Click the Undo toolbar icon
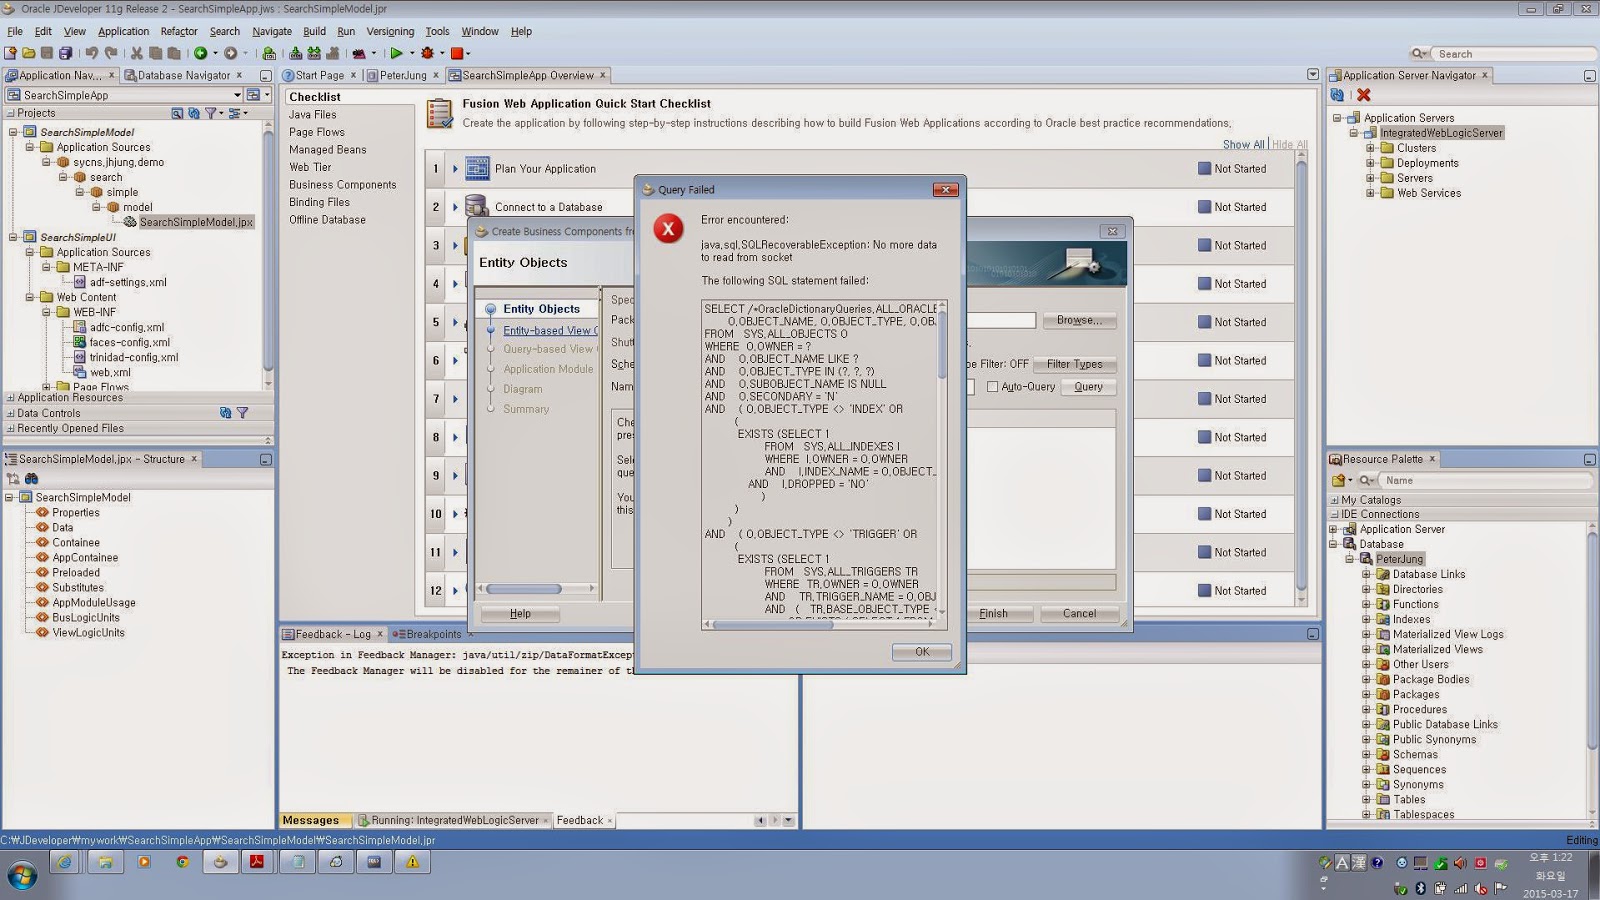This screenshot has height=900, width=1600. tap(92, 53)
